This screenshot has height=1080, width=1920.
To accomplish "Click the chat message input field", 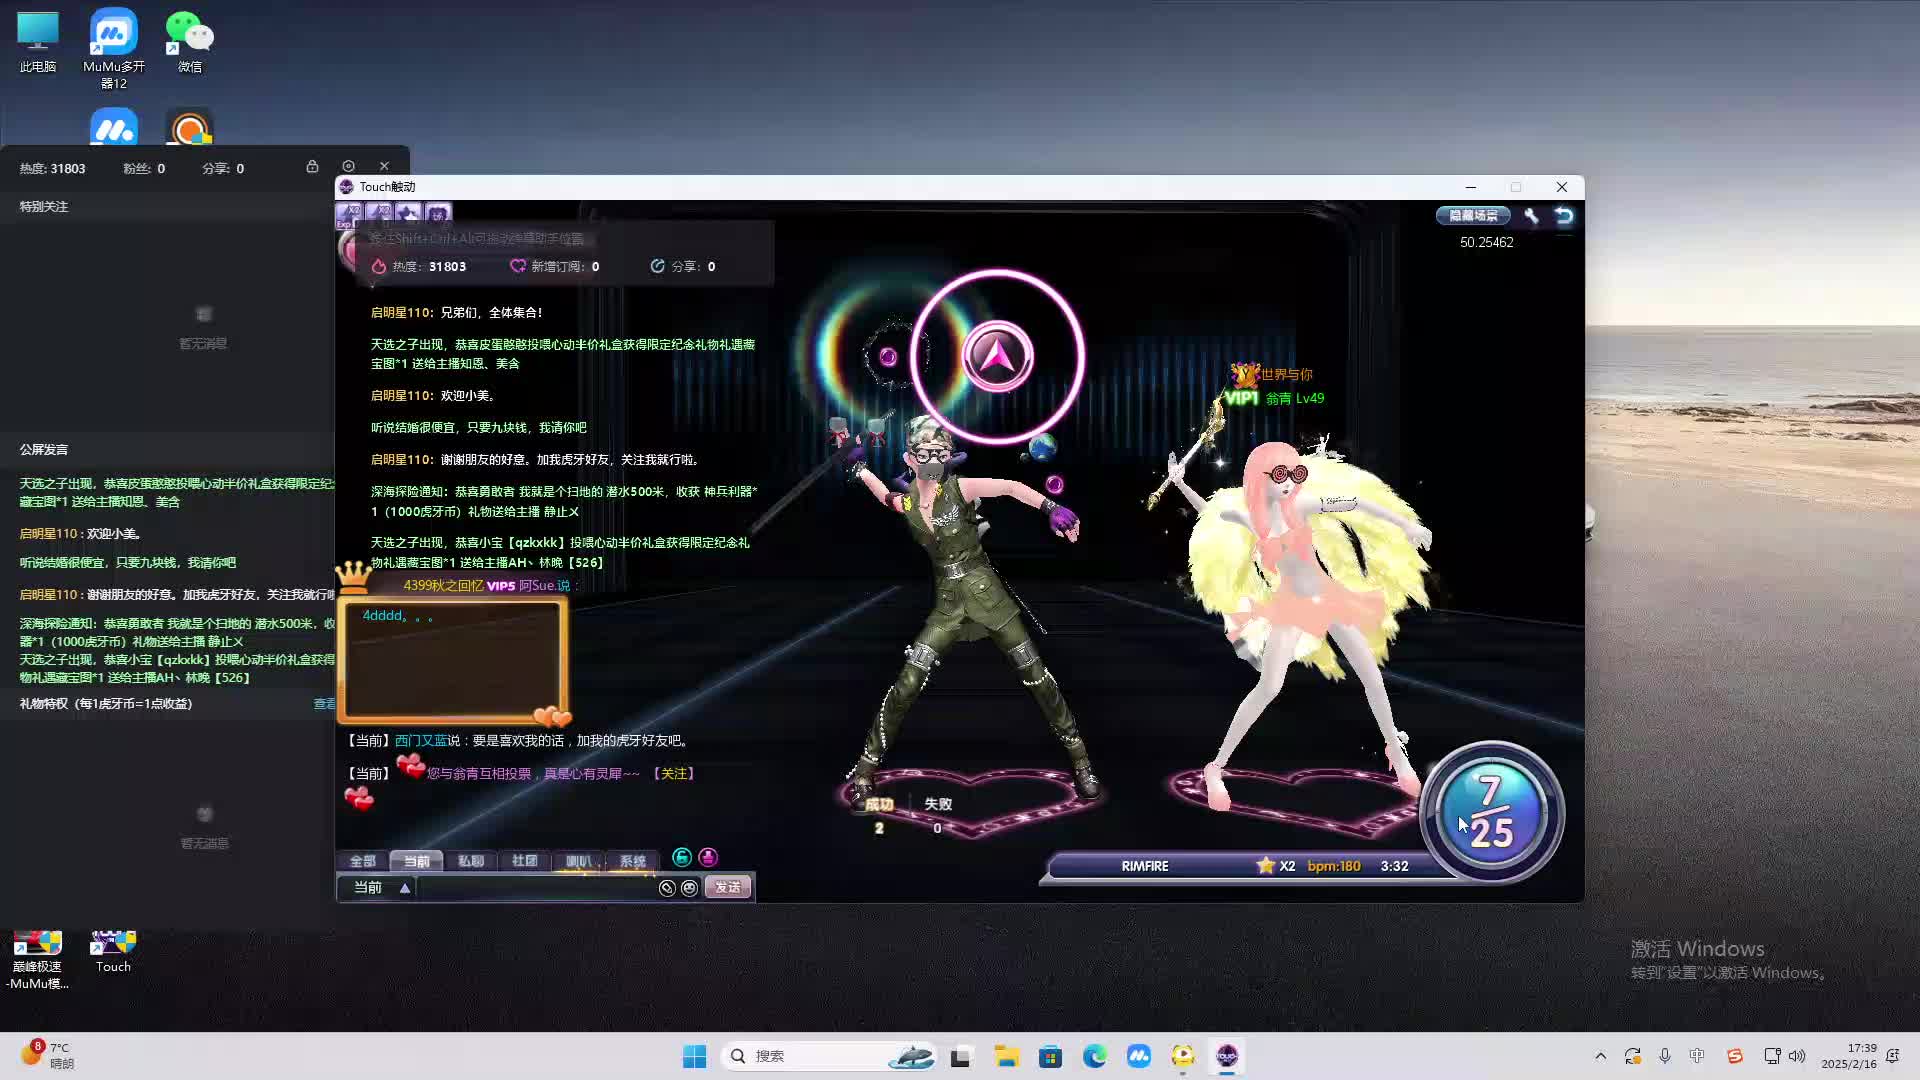I will point(535,888).
